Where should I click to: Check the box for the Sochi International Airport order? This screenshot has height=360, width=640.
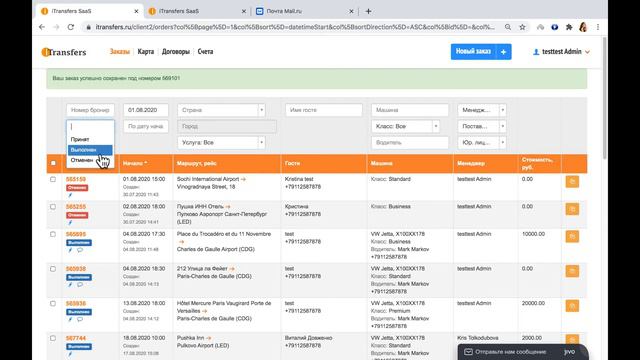pos(53,179)
